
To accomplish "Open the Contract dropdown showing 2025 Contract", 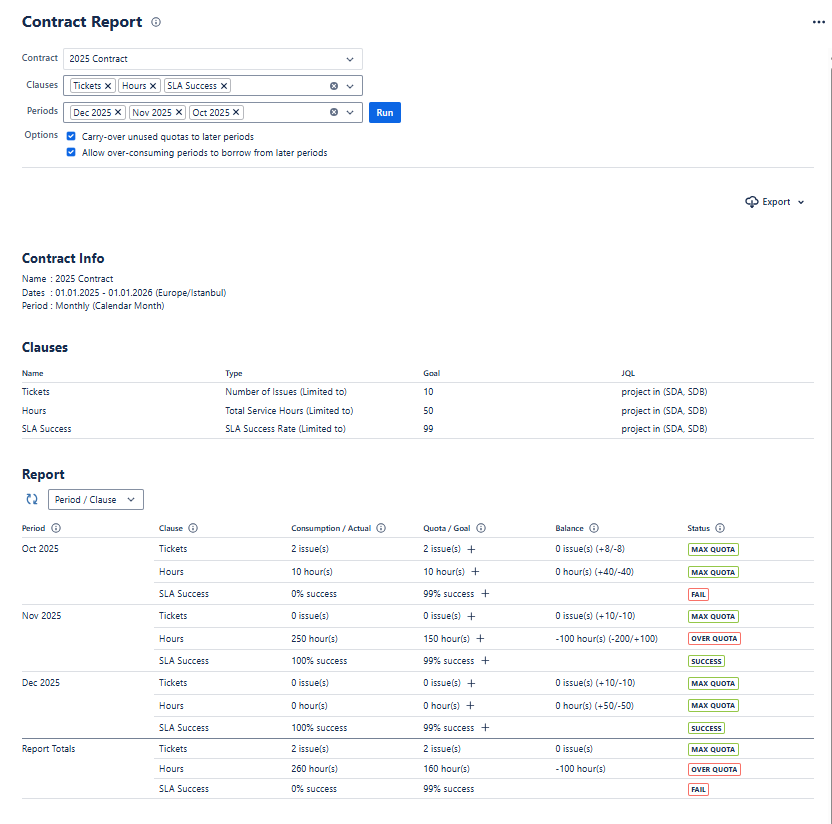I will 212,59.
